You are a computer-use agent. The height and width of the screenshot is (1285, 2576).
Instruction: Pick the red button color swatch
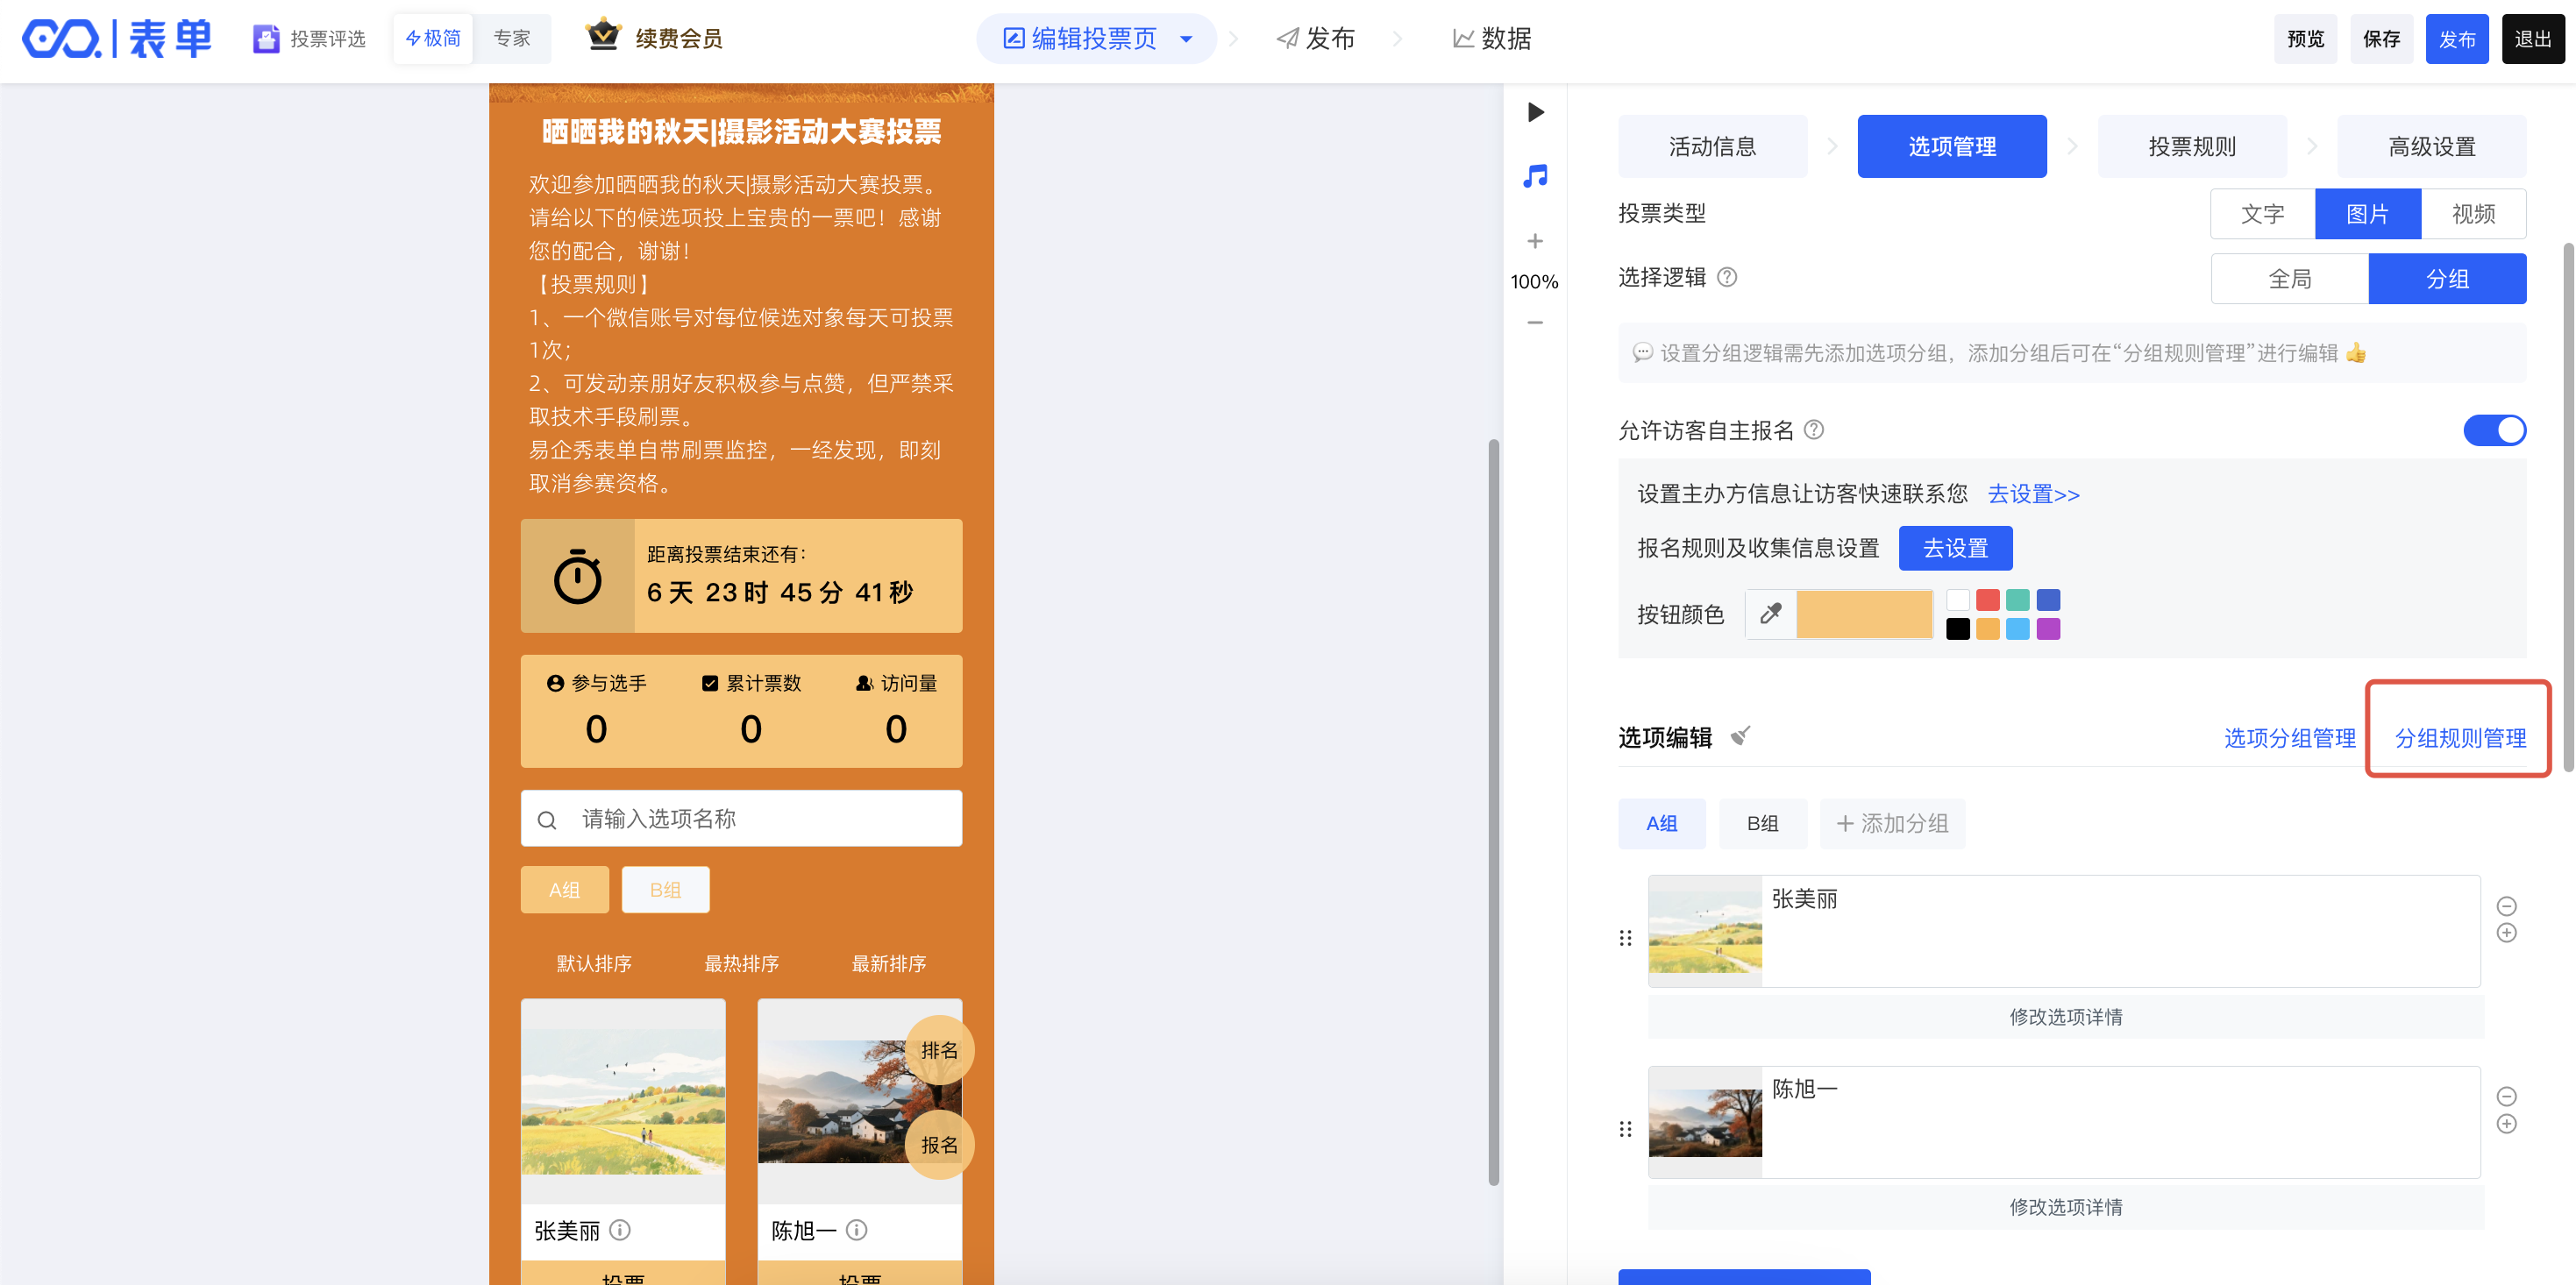click(1988, 600)
